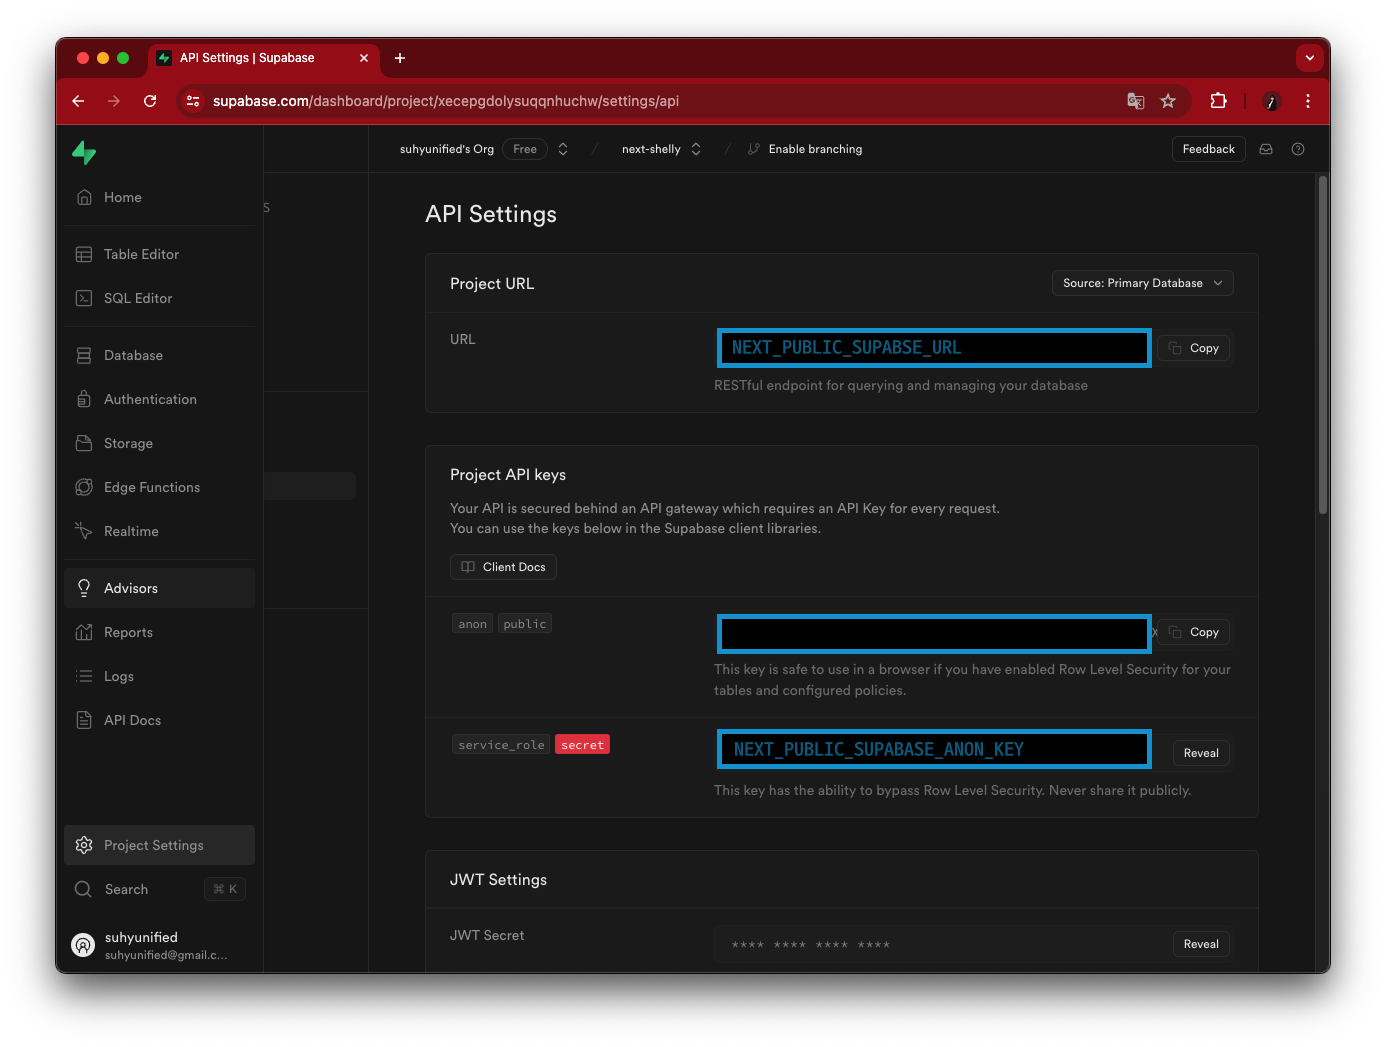This screenshot has width=1386, height=1047.
Task: Click the suhyunified's Org link
Action: click(x=447, y=149)
